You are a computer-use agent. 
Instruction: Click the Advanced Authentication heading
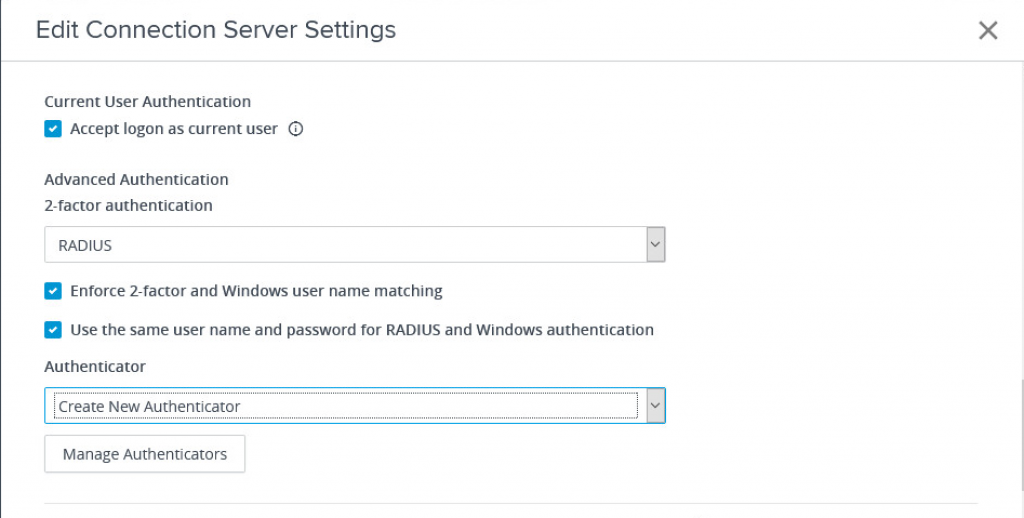tap(137, 180)
